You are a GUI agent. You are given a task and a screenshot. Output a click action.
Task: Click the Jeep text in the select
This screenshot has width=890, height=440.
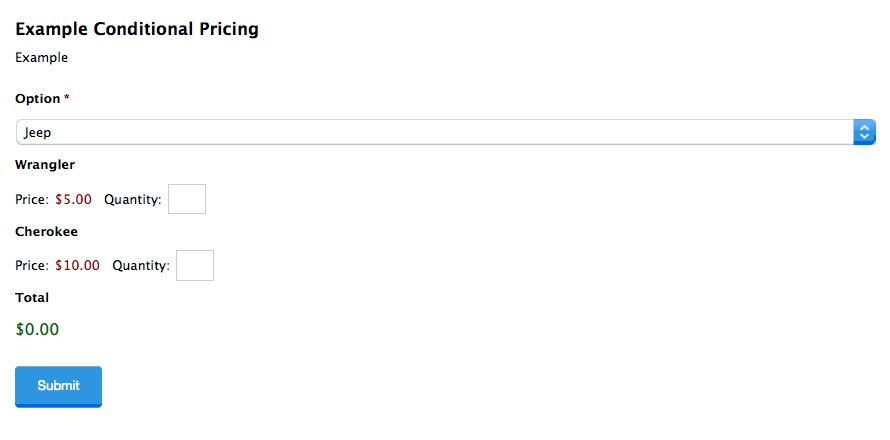click(37, 133)
